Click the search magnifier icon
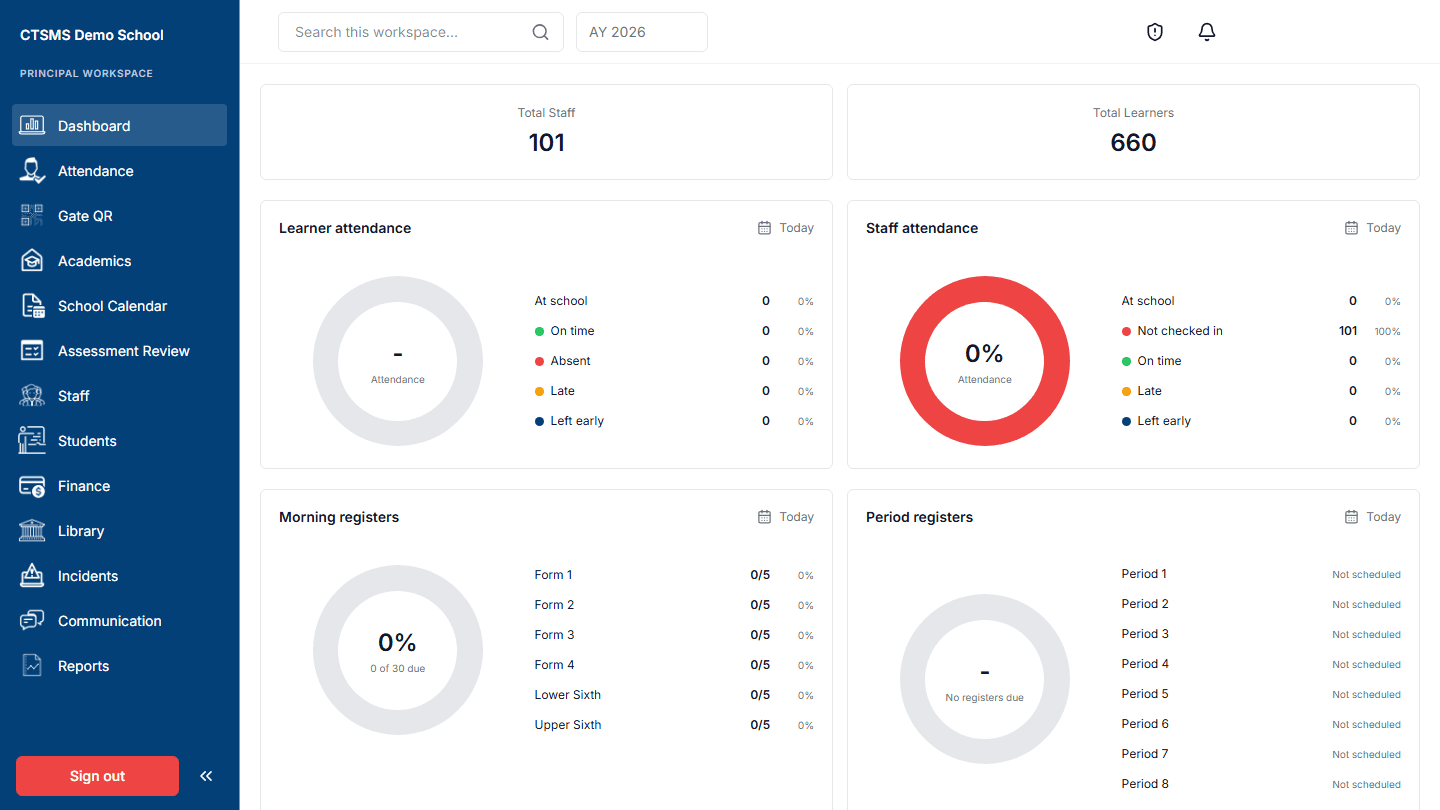This screenshot has width=1440, height=810. click(541, 32)
